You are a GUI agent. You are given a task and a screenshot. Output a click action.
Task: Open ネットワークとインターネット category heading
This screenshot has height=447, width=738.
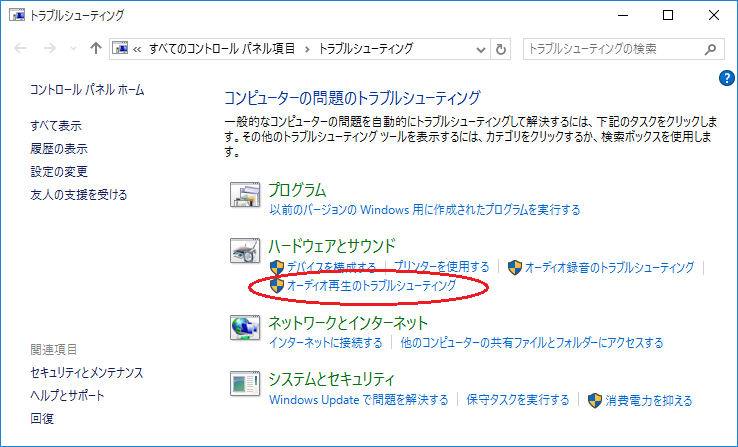coord(348,323)
